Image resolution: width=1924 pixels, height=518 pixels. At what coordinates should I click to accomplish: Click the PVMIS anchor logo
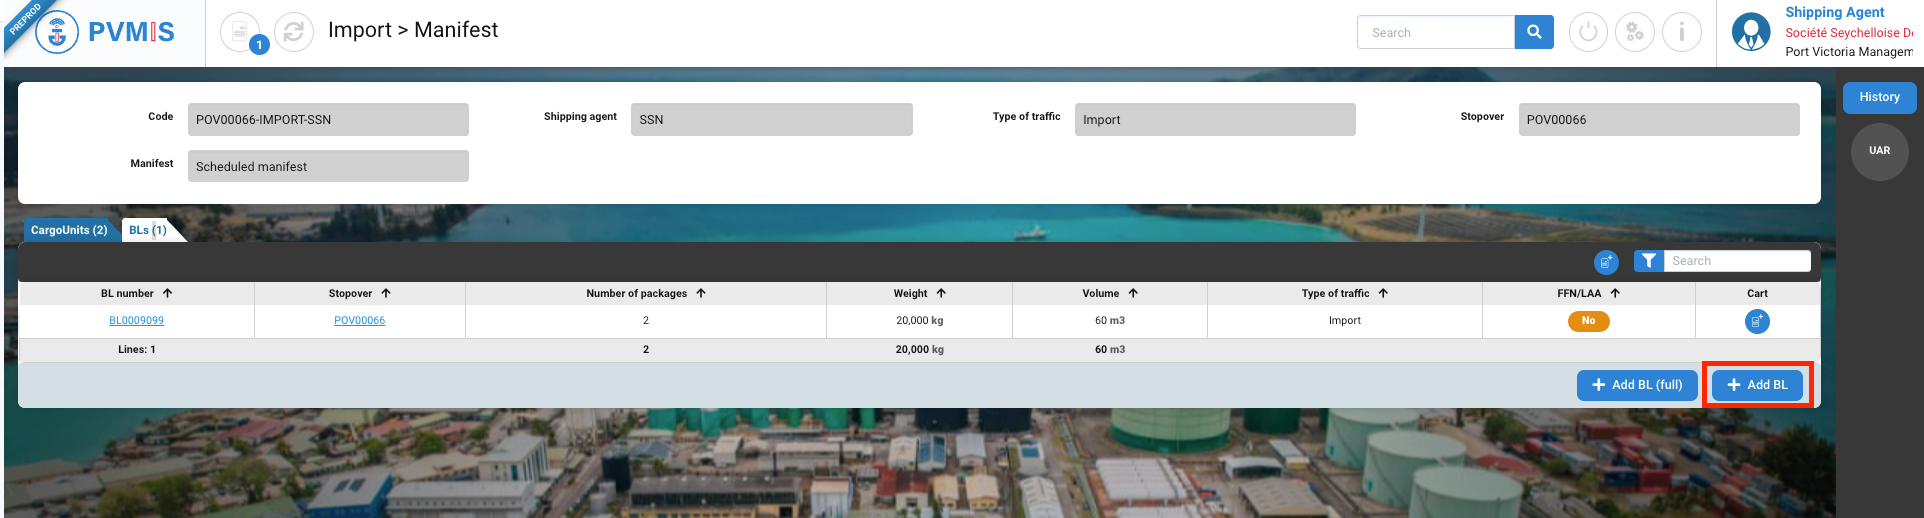tap(57, 33)
